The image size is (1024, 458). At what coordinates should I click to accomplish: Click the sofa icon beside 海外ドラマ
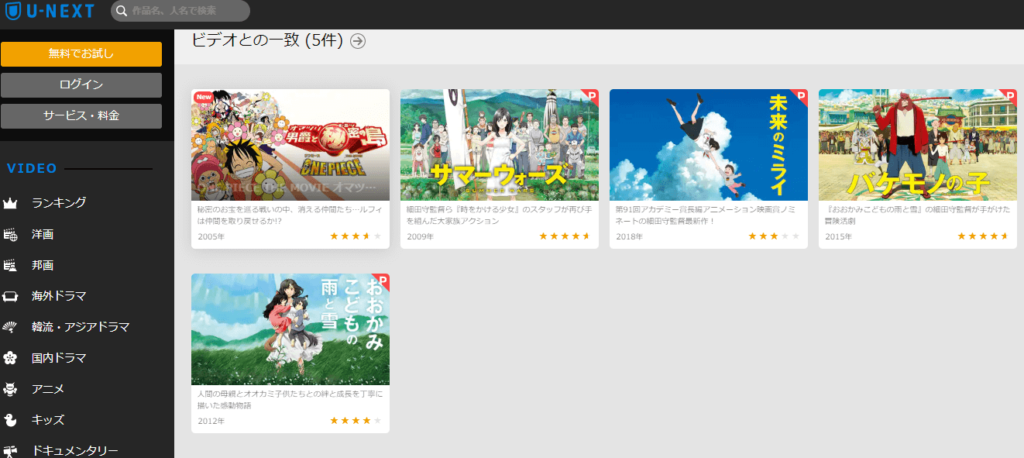pos(10,296)
